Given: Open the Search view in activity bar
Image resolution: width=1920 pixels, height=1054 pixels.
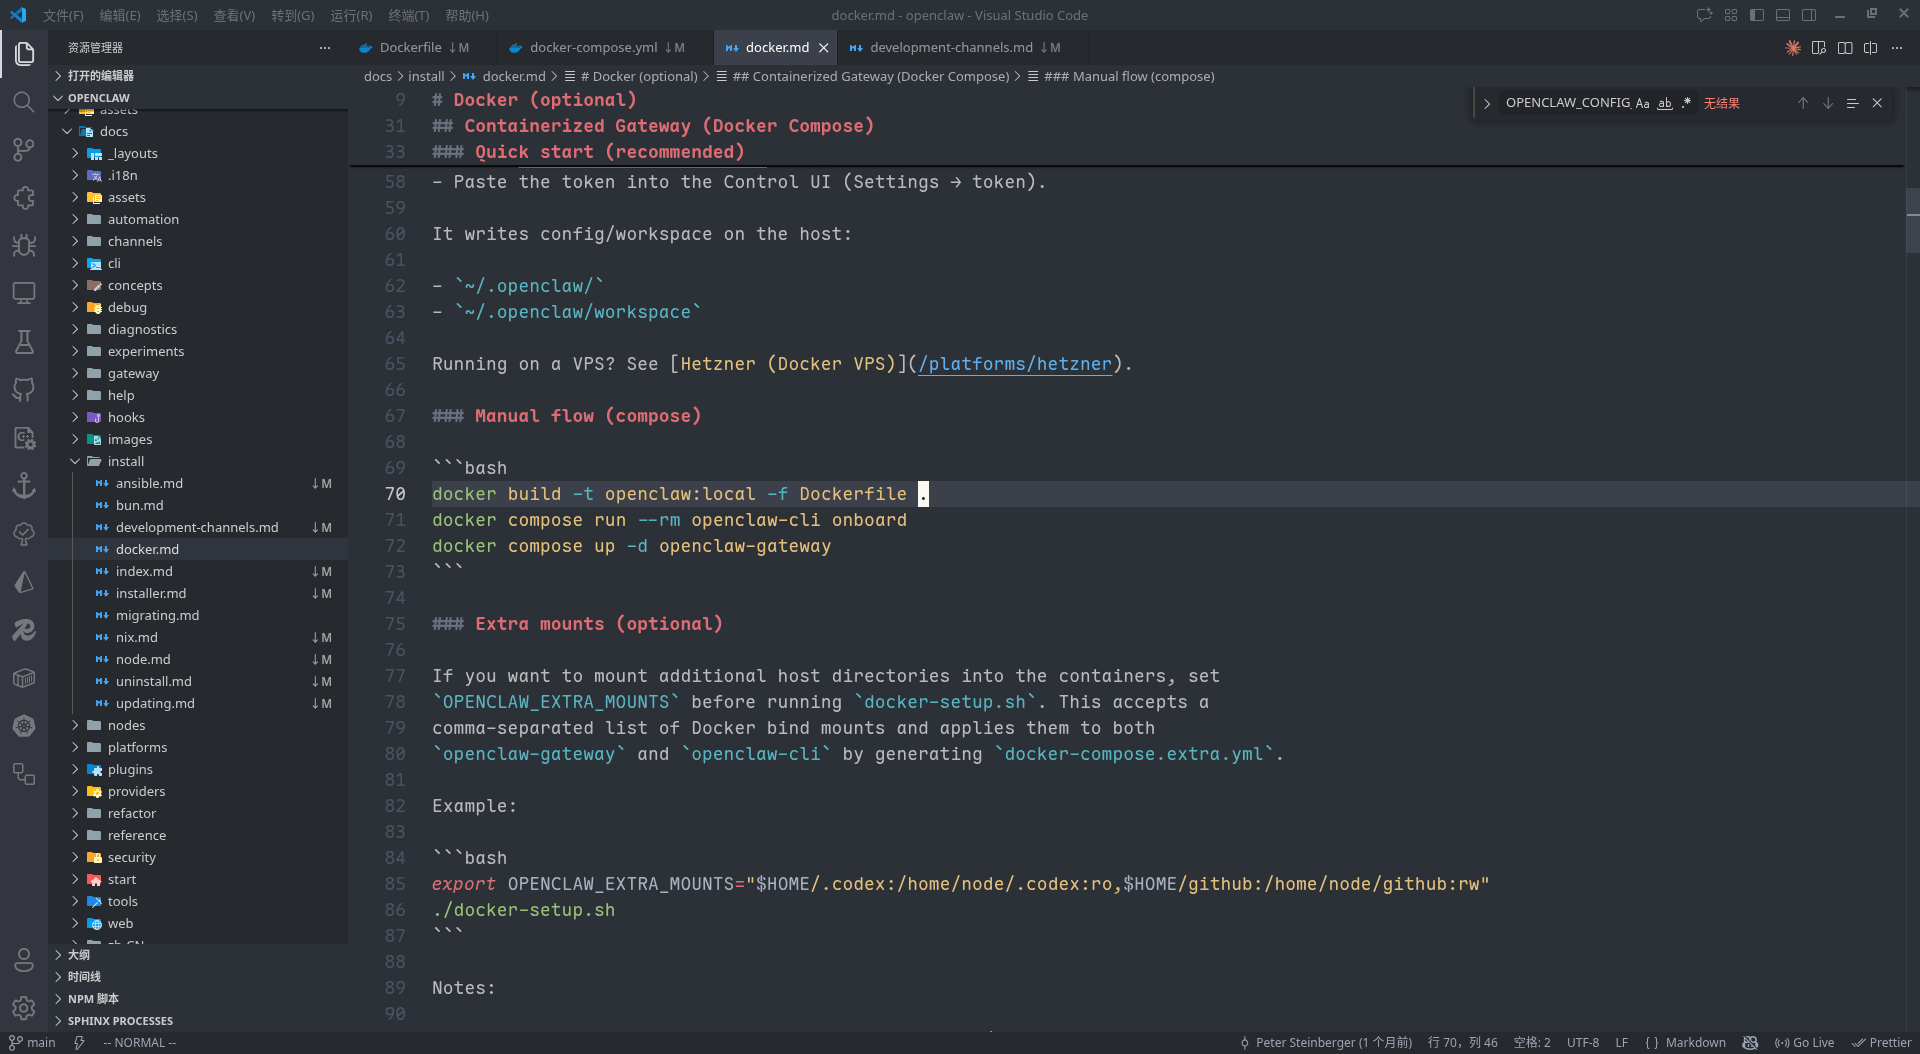Looking at the screenshot, I should [x=24, y=102].
